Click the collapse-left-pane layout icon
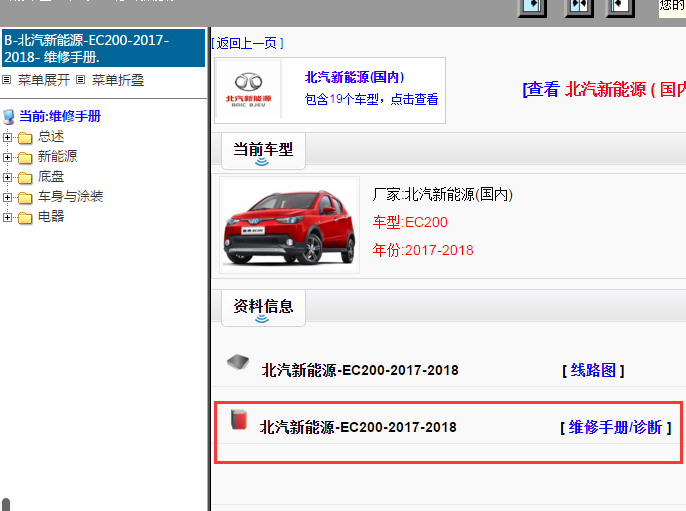Image resolution: width=686 pixels, height=511 pixels. pos(620,7)
